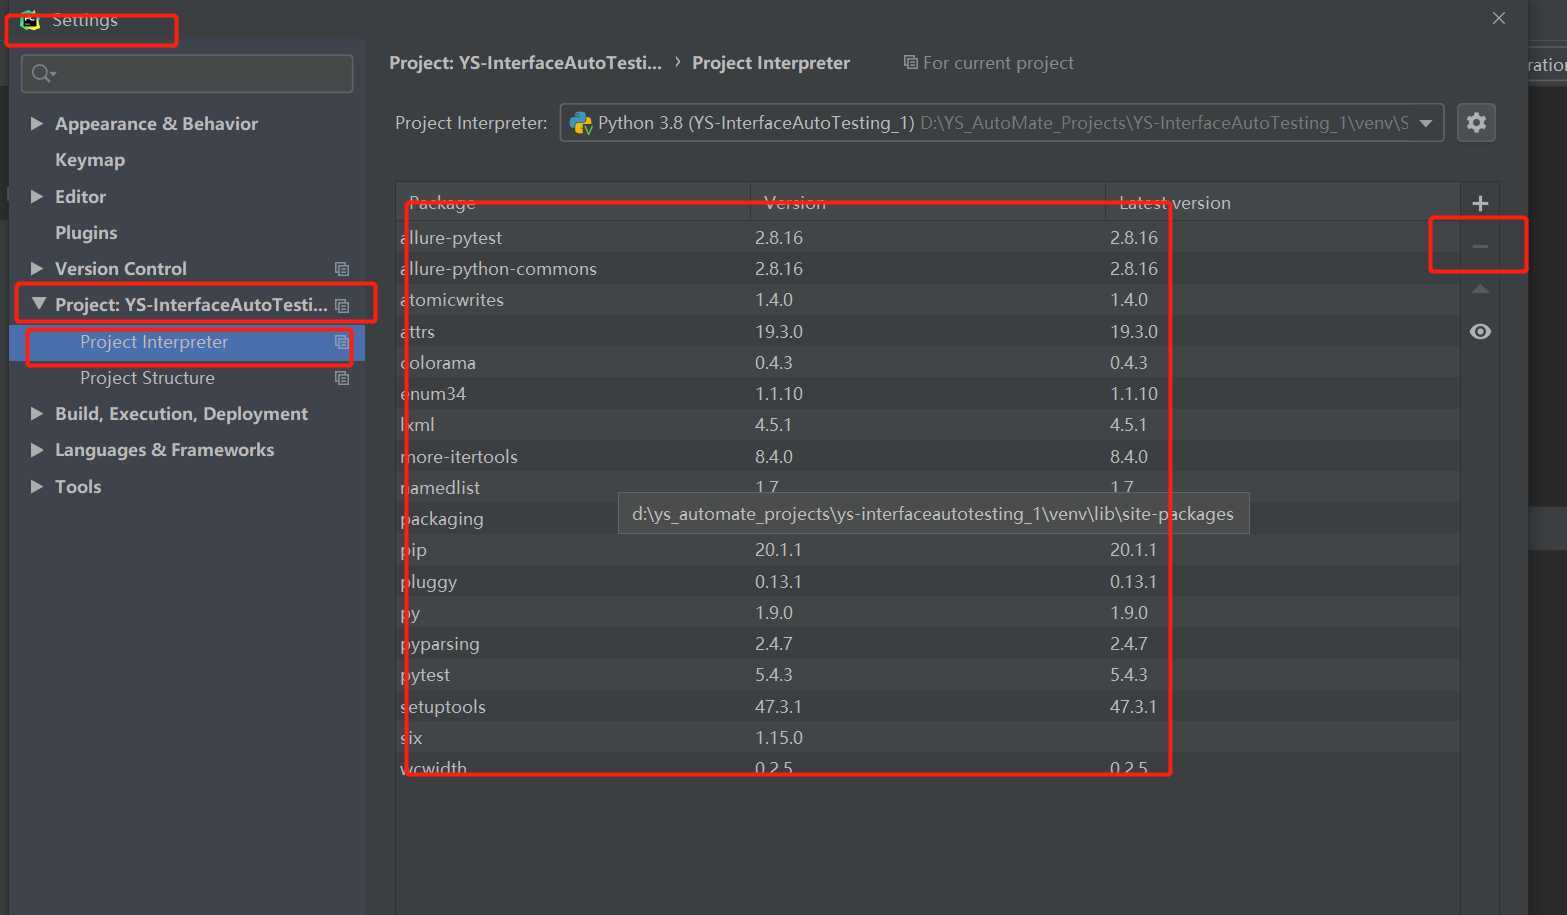Image resolution: width=1567 pixels, height=915 pixels.
Task: Collapse the Project: YS-InterfaceAutoTesti... node
Action: (38, 304)
